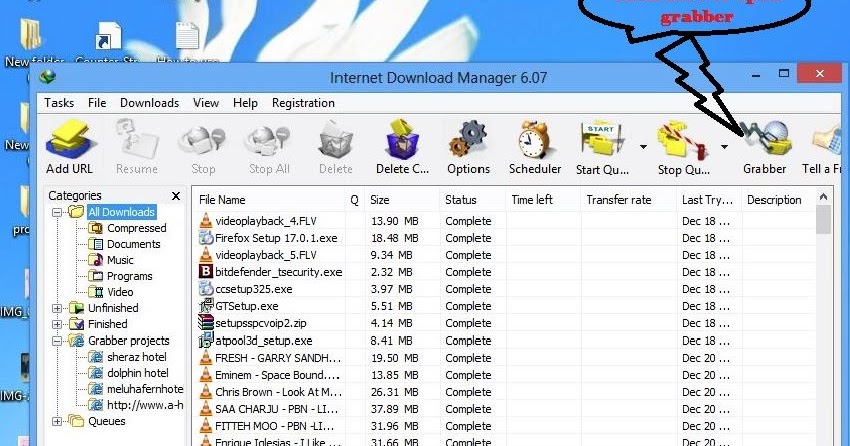Collapse the Grabber projects tree node
The image size is (850, 446).
pos(57,341)
